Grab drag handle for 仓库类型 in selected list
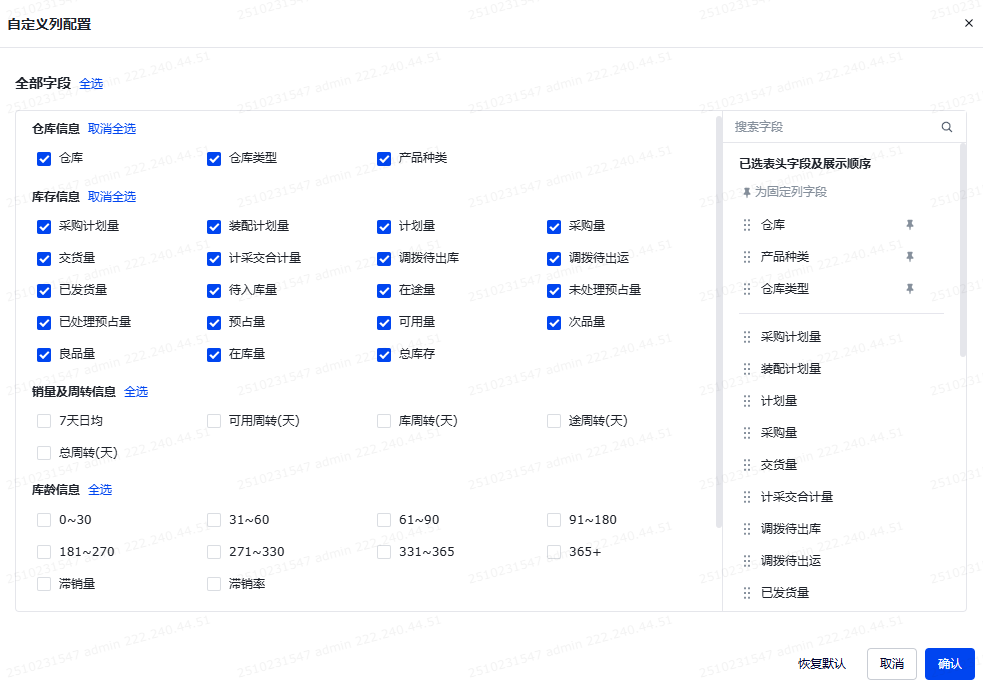Image resolution: width=983 pixels, height=686 pixels. [x=747, y=289]
